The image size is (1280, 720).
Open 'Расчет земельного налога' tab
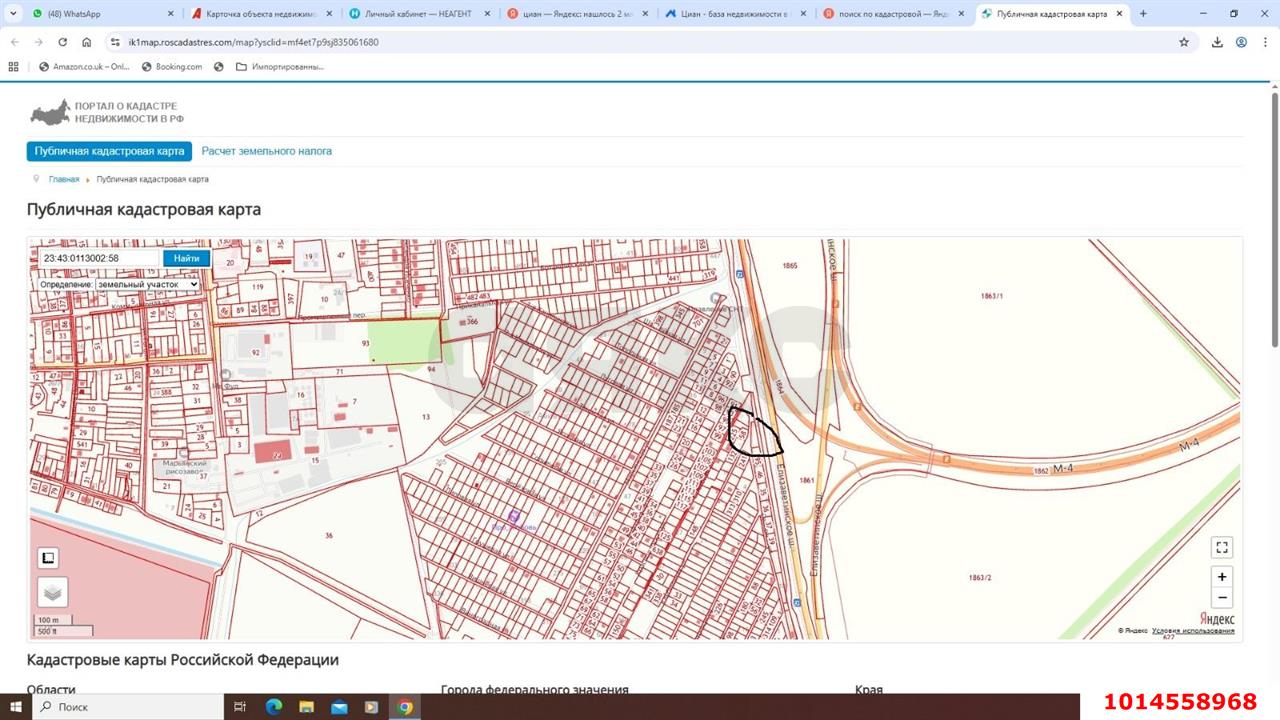click(x=266, y=151)
